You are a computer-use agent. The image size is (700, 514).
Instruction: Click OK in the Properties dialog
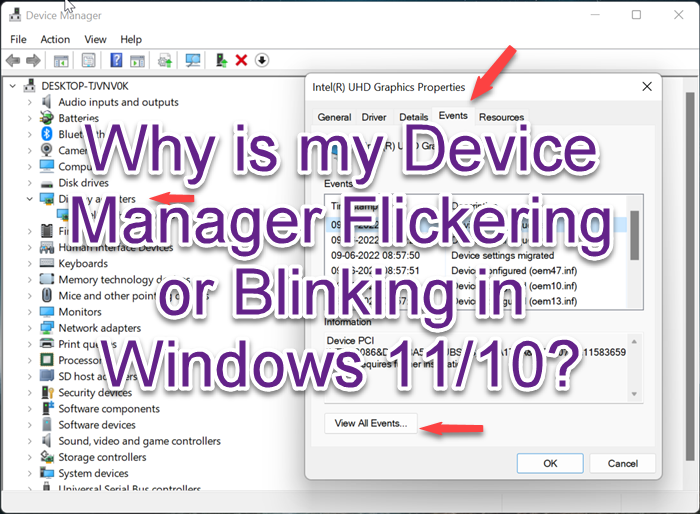click(550, 464)
